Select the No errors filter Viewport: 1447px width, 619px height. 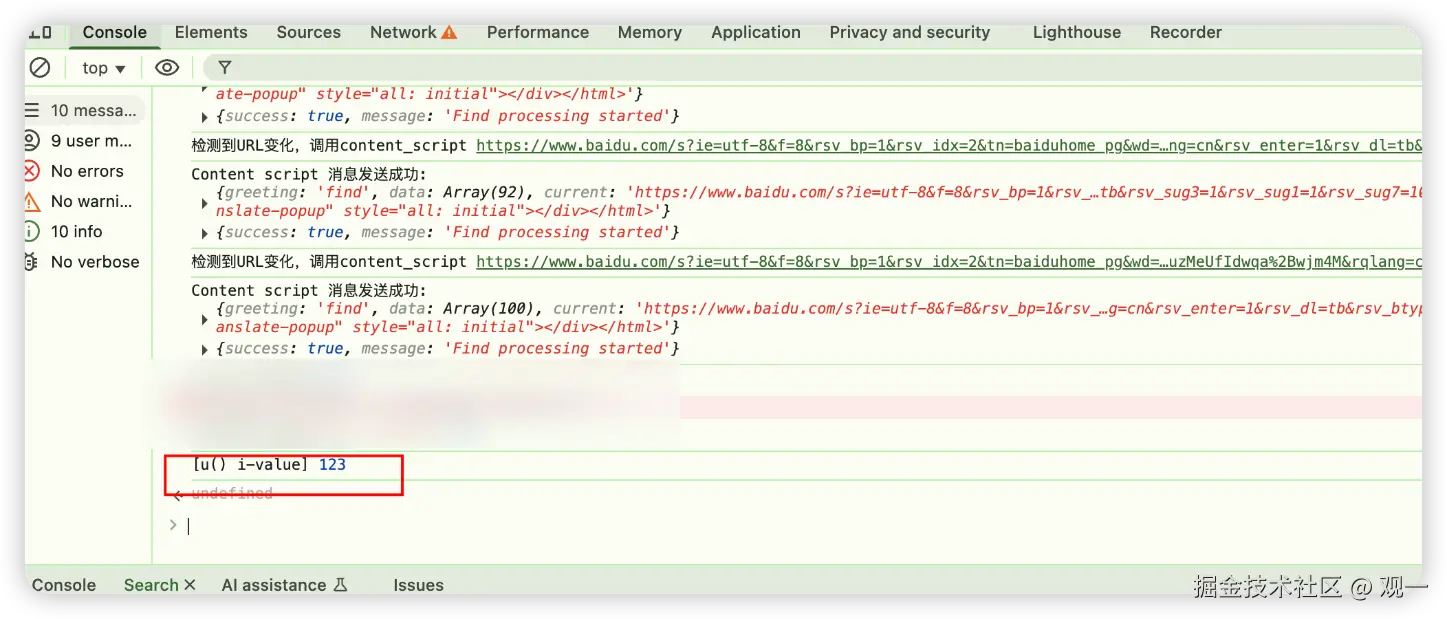coord(85,171)
